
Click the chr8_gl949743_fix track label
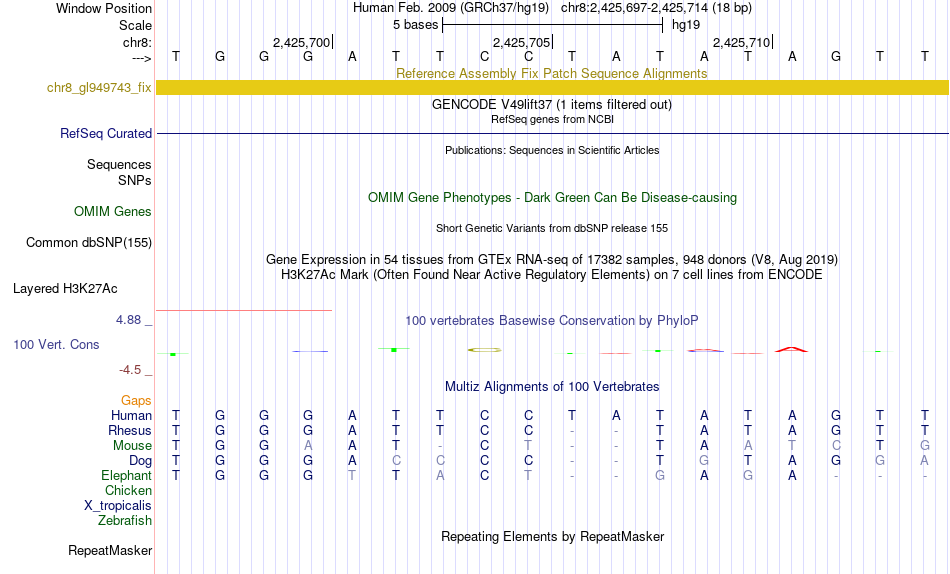[x=99, y=87]
